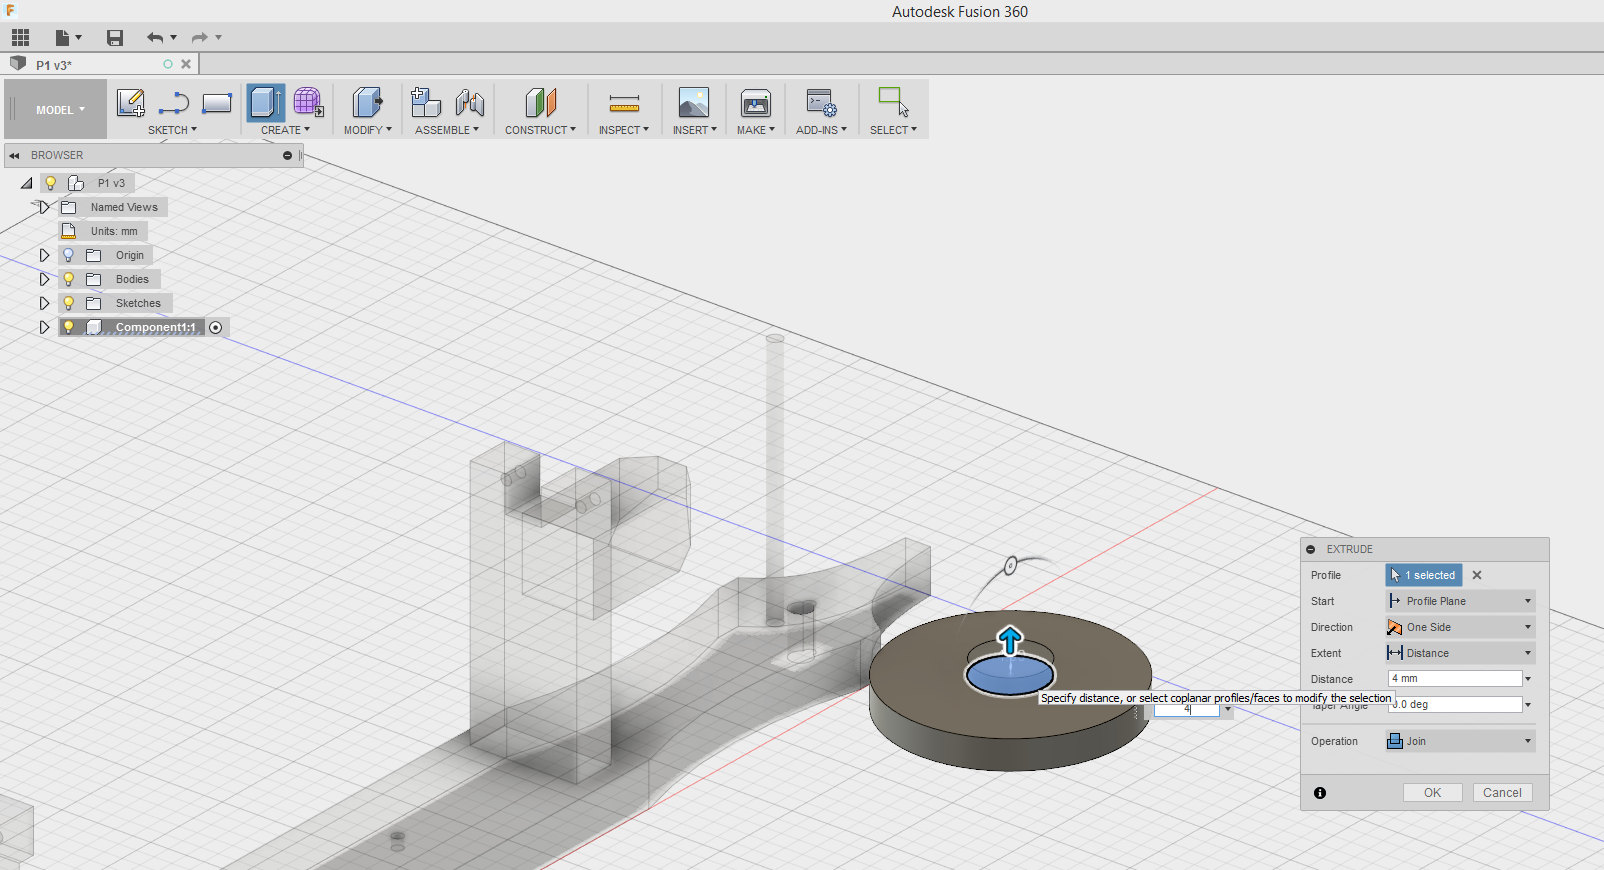1604x870 pixels.
Task: Click the blue extrude arrow manipulator
Action: pos(1010,640)
